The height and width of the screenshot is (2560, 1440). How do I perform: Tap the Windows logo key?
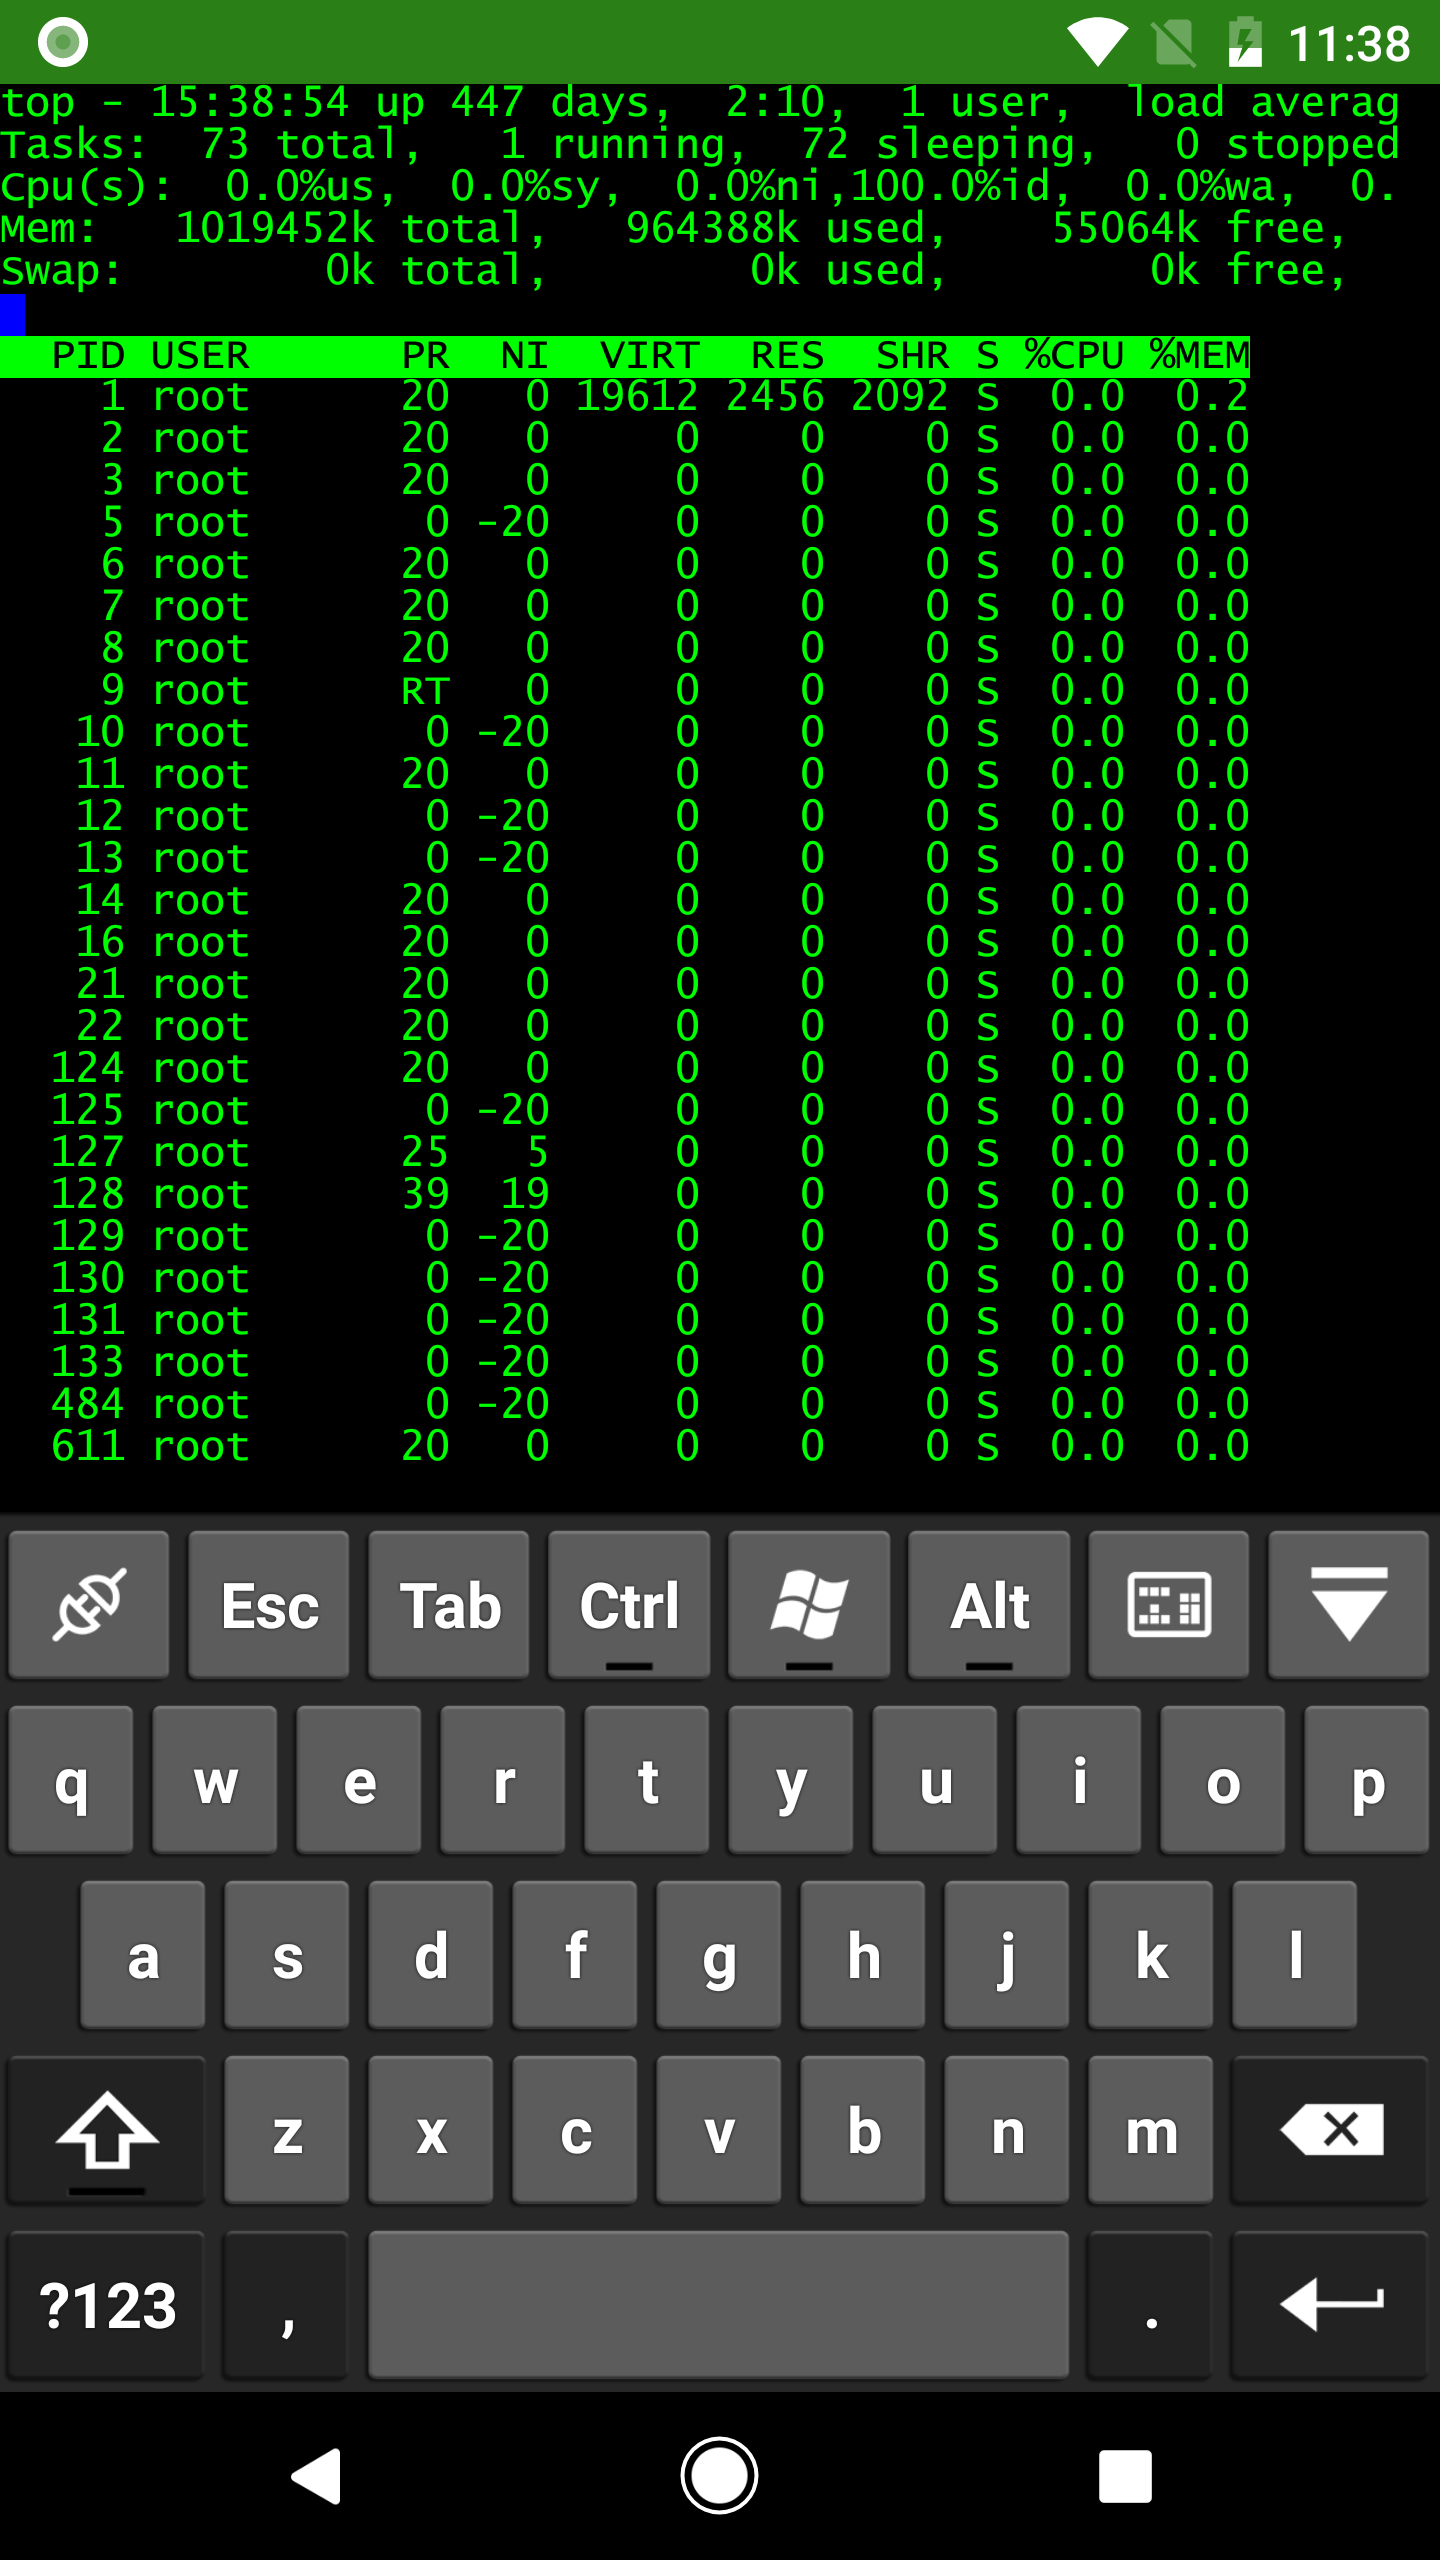pyautogui.click(x=809, y=1605)
